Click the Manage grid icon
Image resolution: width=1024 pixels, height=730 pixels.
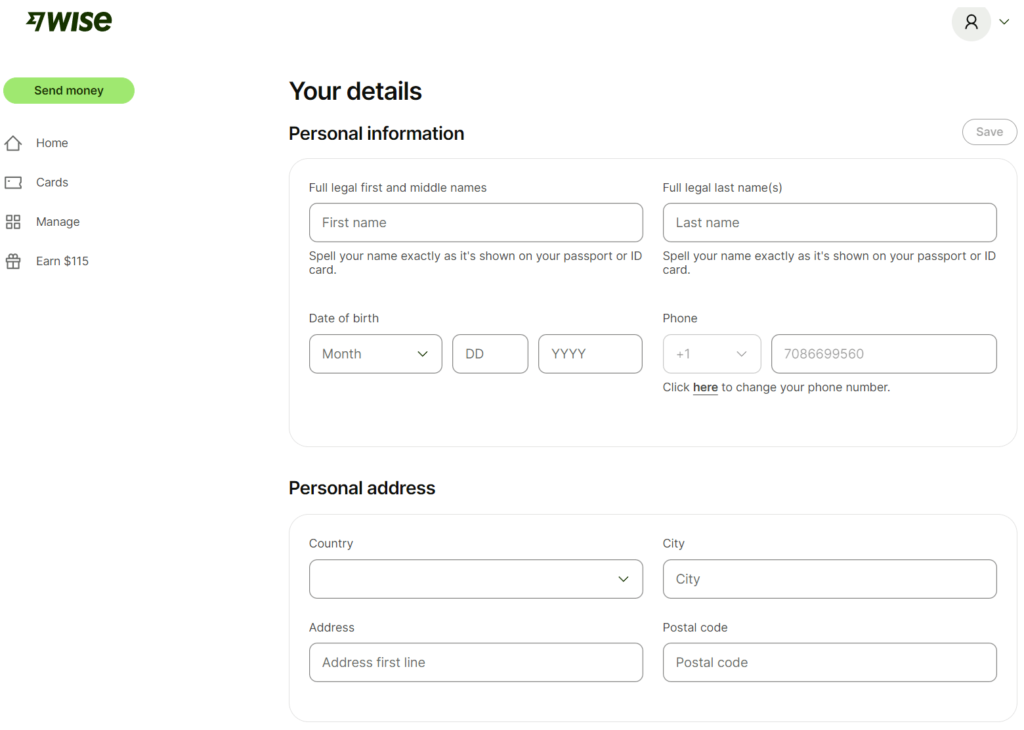[13, 221]
